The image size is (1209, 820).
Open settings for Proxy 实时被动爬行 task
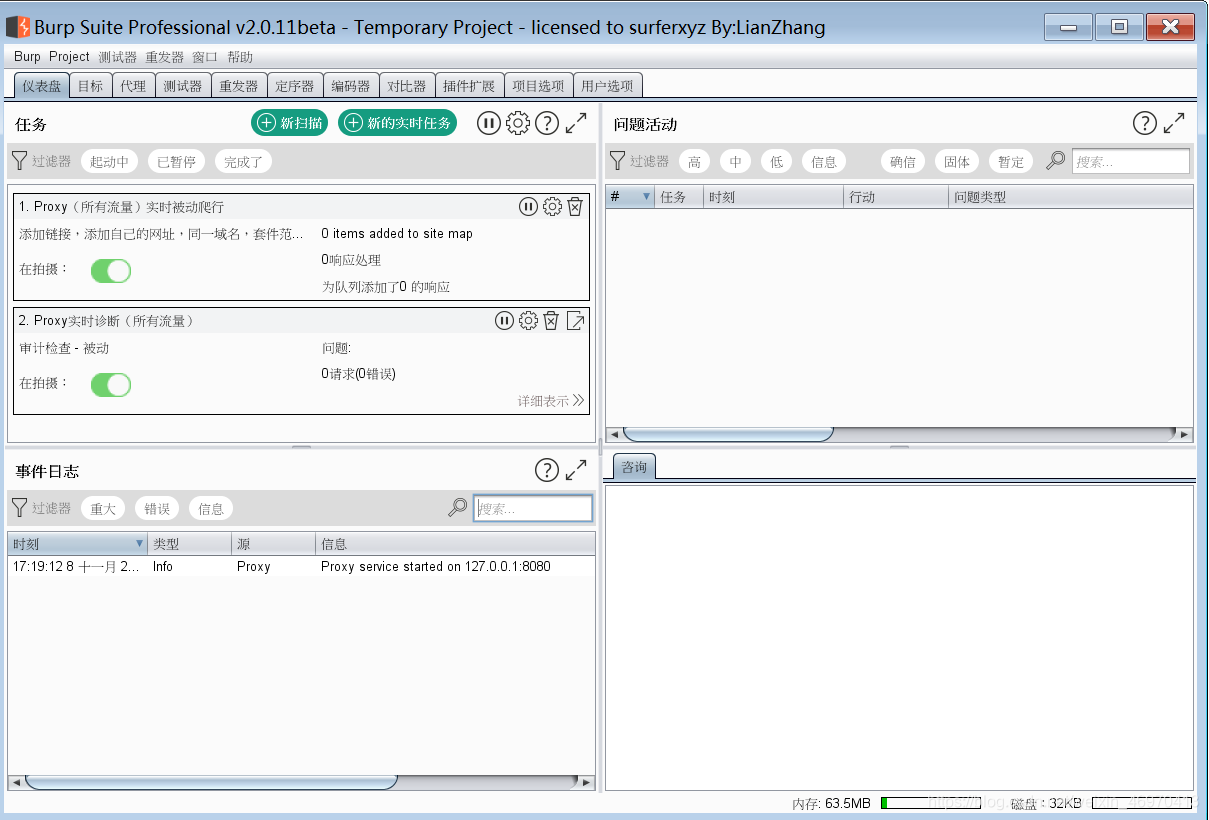(x=552, y=207)
